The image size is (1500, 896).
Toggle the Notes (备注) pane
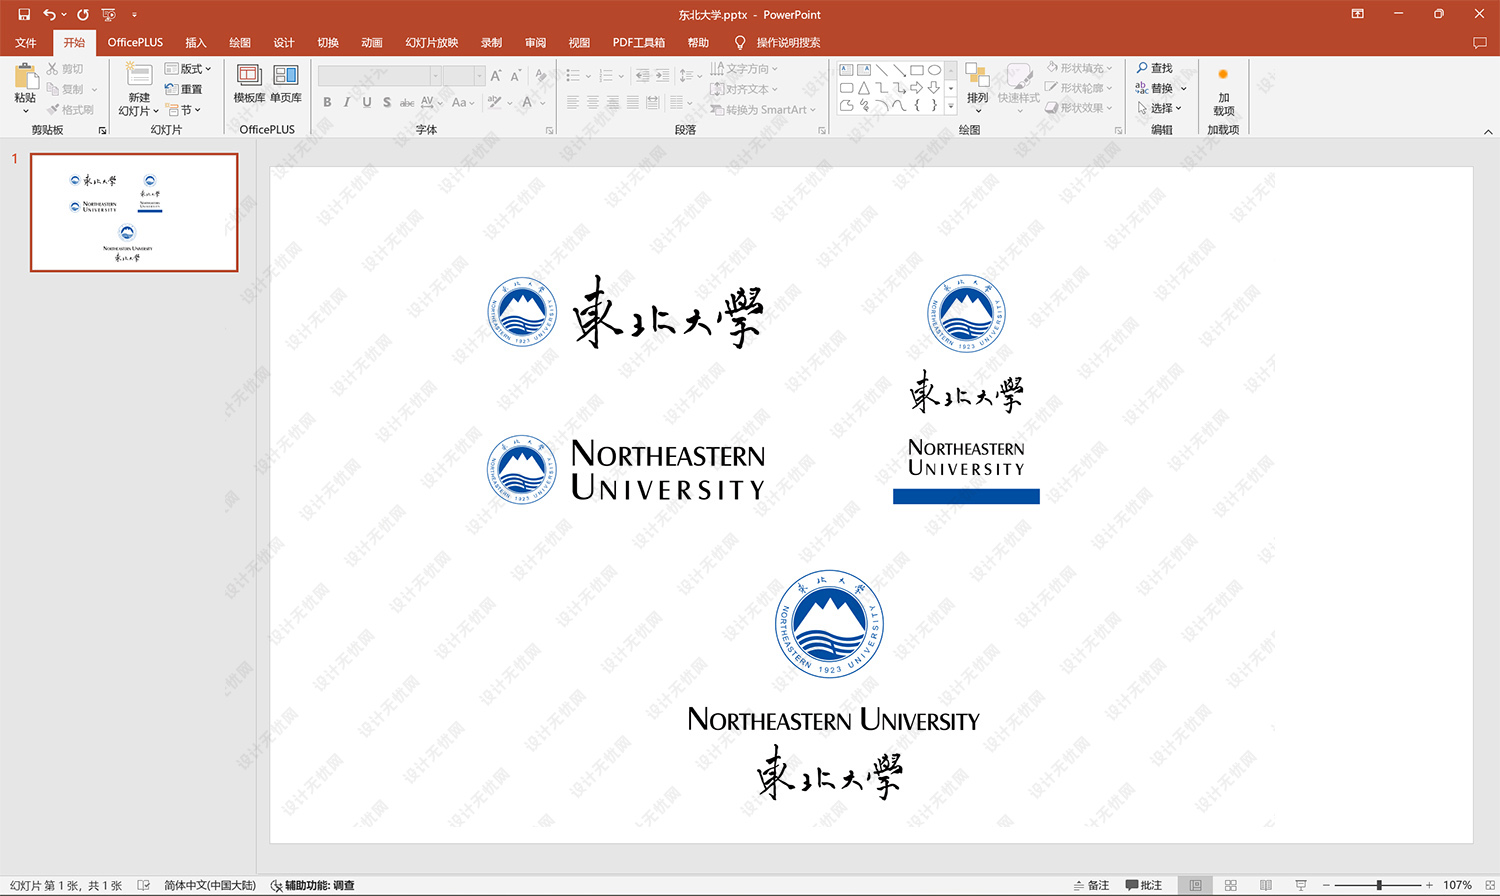pos(1091,885)
